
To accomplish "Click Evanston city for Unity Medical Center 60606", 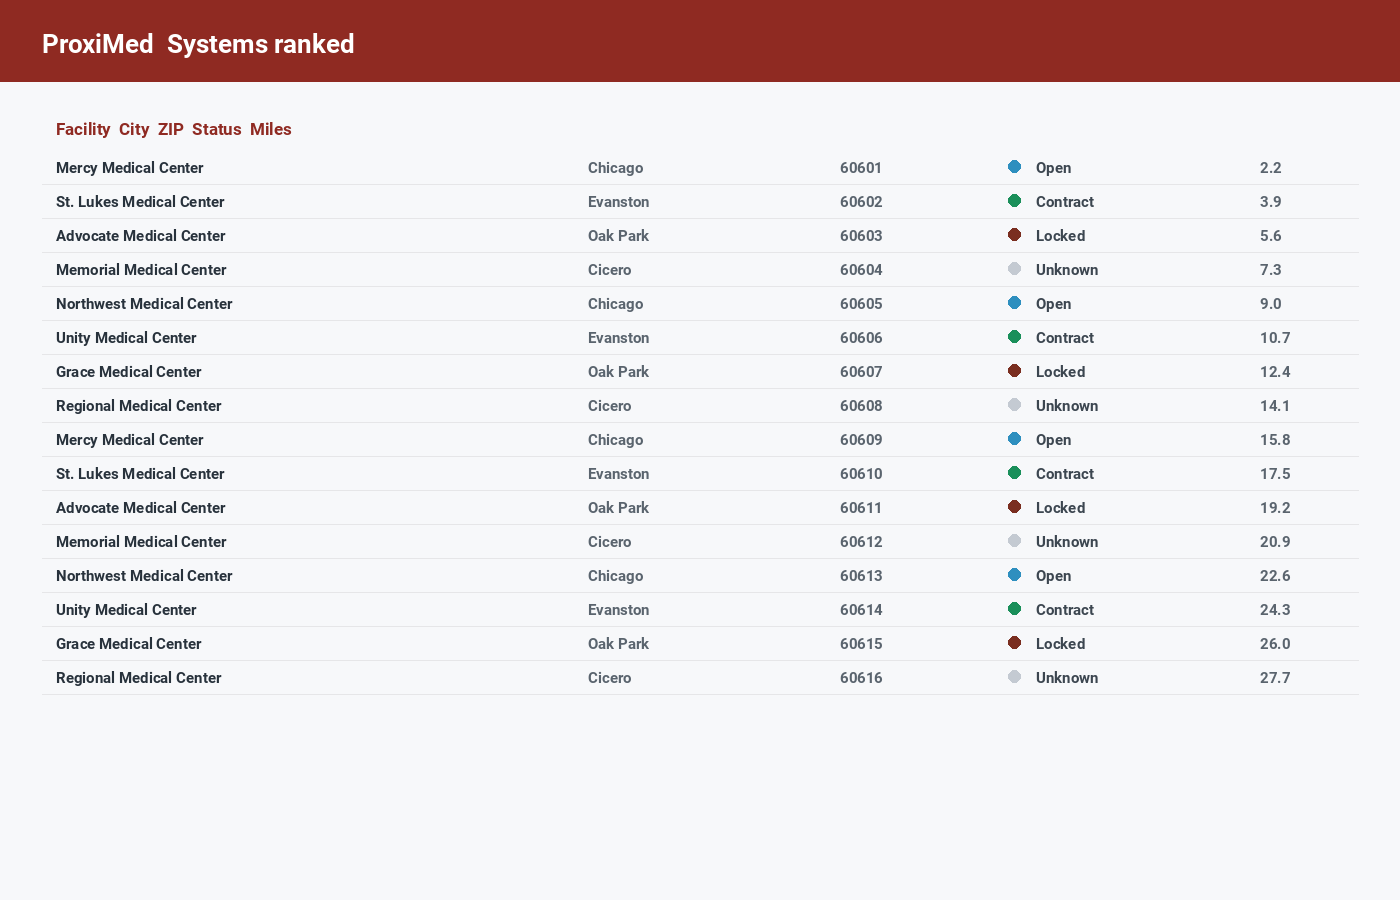I will tap(619, 338).
